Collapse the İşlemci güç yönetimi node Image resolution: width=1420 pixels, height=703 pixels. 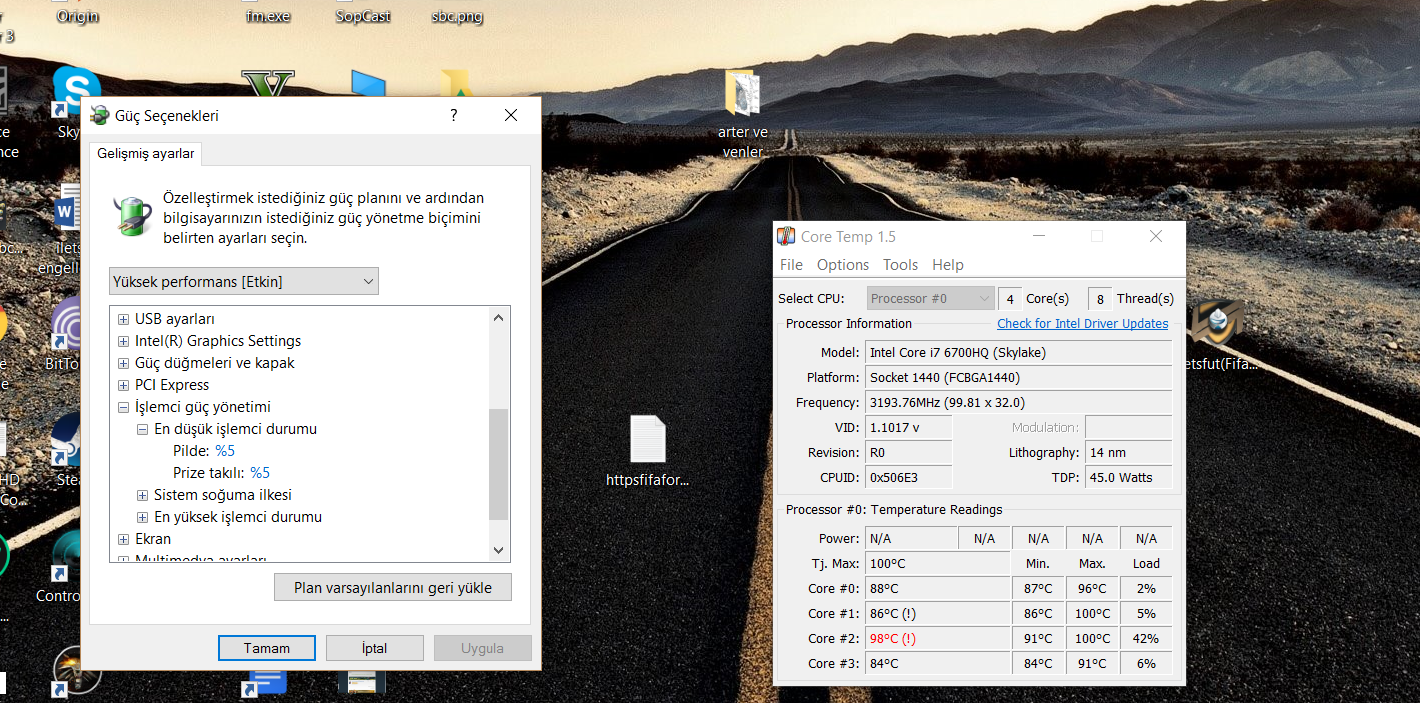(123, 407)
